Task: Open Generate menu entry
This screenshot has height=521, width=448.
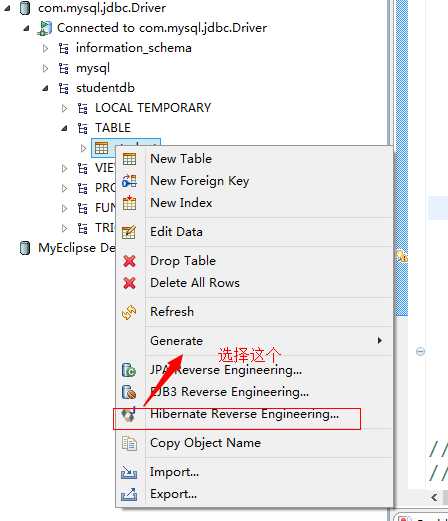Action: 255,341
